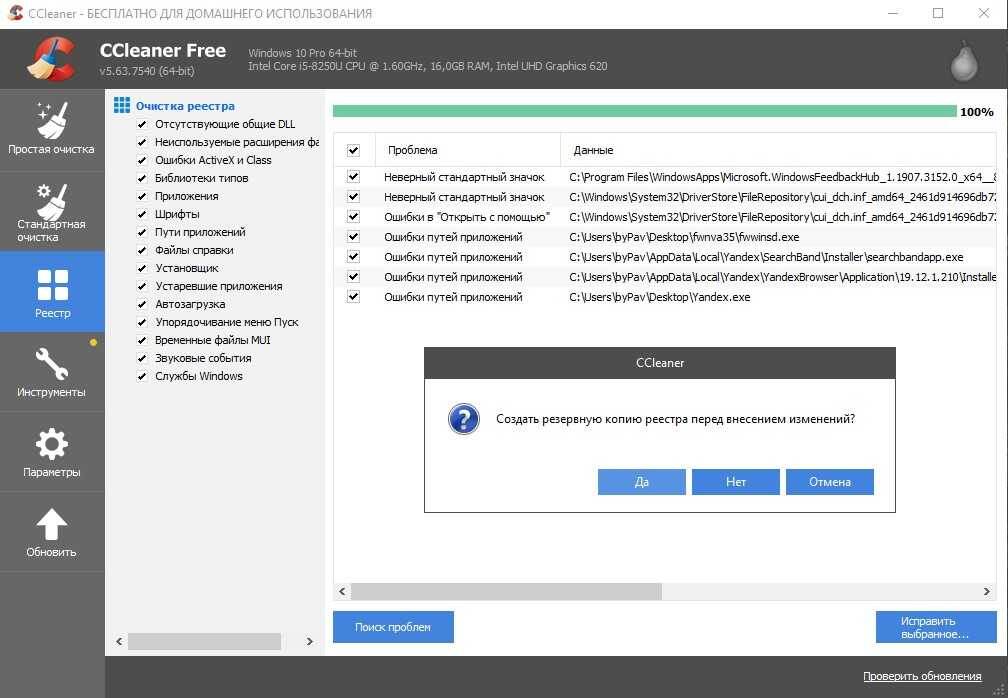This screenshot has height=698, width=1008.
Task: Uncheck the Yandex.exe path error entry
Action: click(x=353, y=297)
